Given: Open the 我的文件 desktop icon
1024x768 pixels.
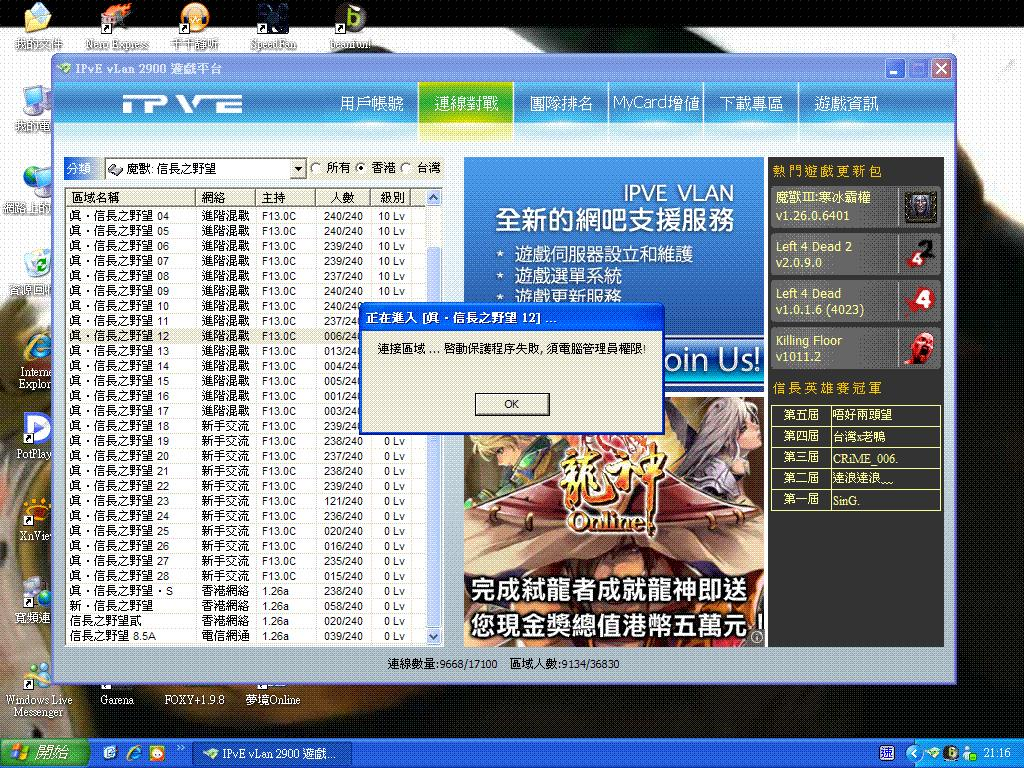Looking at the screenshot, I should [x=38, y=26].
